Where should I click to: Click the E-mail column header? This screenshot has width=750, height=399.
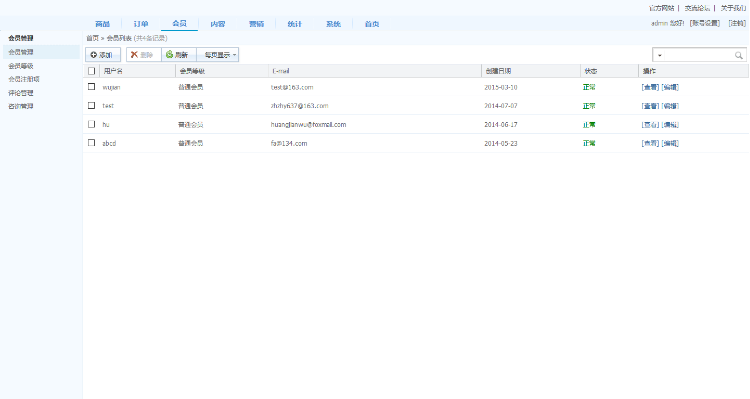point(281,71)
